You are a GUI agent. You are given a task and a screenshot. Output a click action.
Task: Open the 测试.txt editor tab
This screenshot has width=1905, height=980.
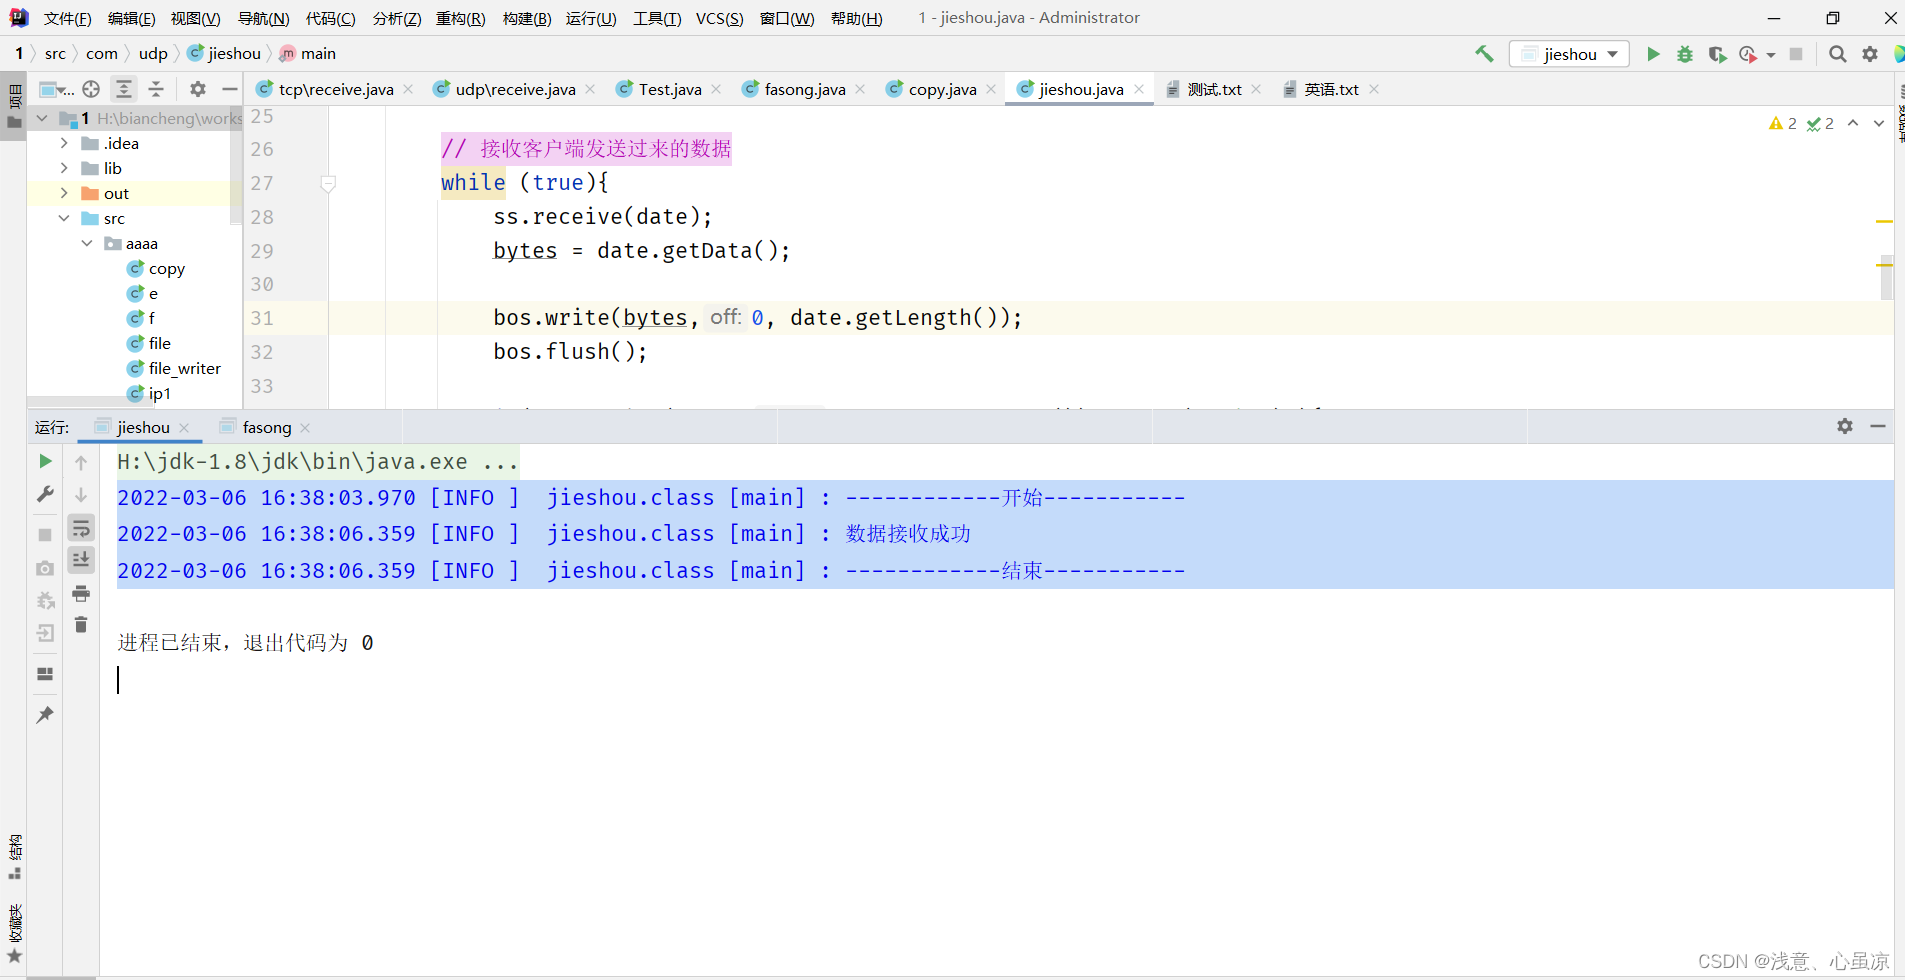1214,89
